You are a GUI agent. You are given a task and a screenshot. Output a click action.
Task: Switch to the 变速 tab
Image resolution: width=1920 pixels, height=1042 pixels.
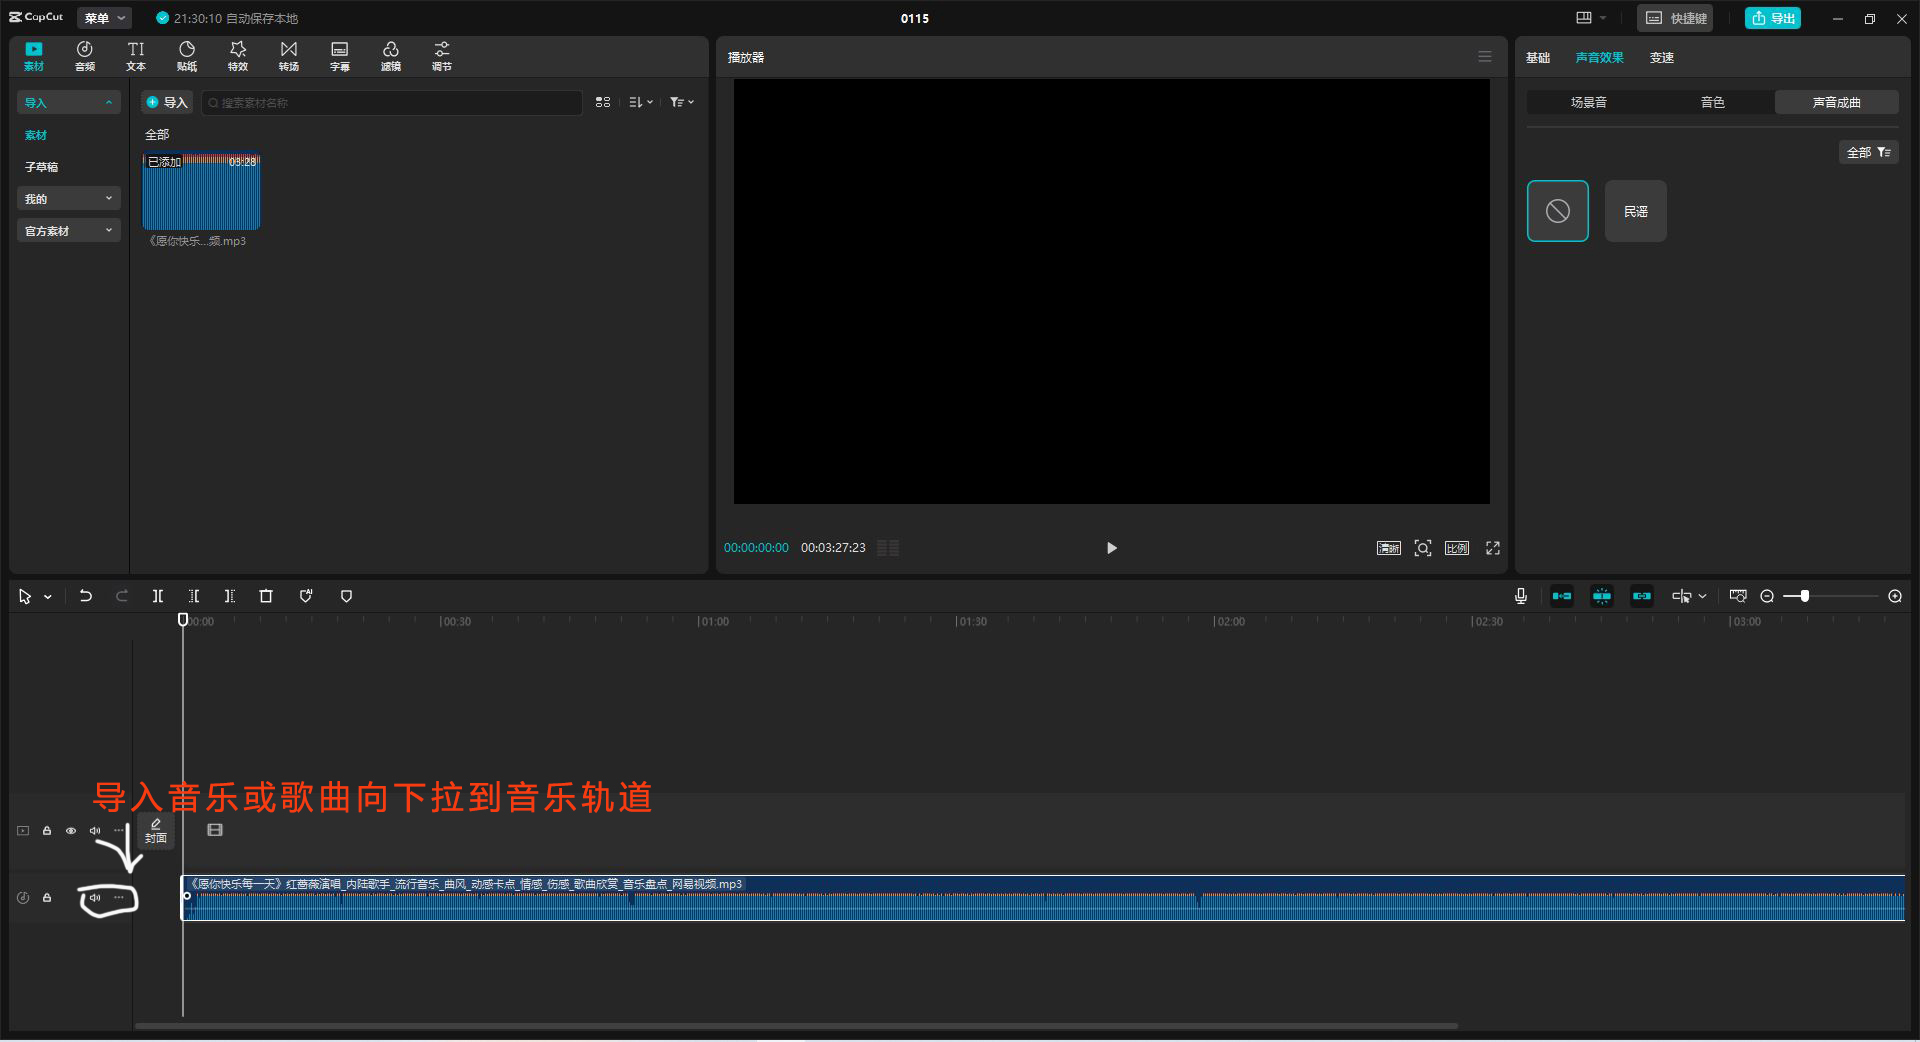coord(1662,57)
